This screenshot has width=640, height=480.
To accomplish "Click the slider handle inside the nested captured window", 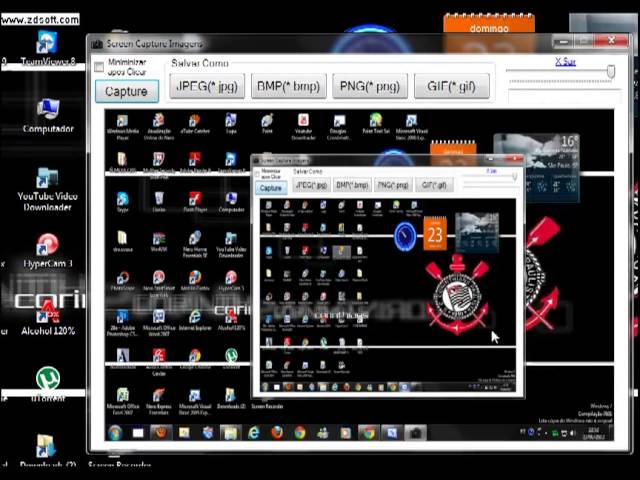I will [515, 176].
